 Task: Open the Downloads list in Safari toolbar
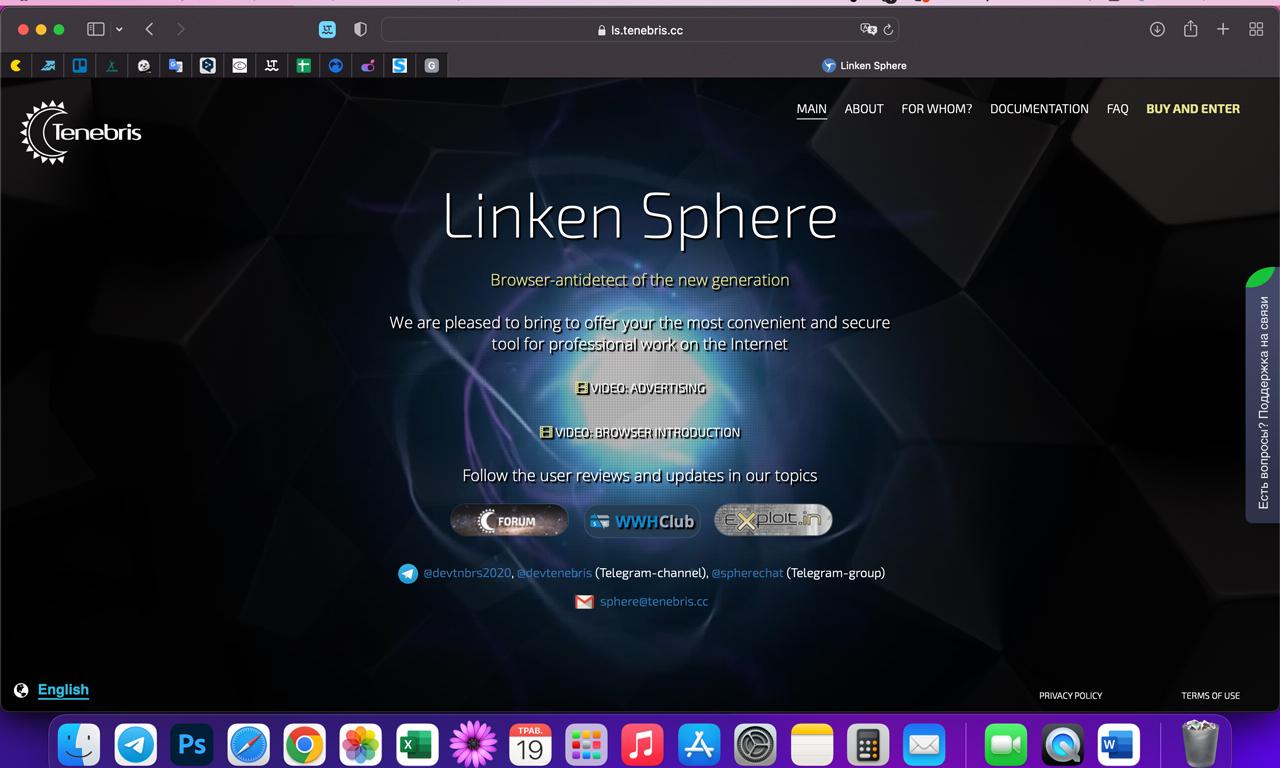coord(1157,30)
